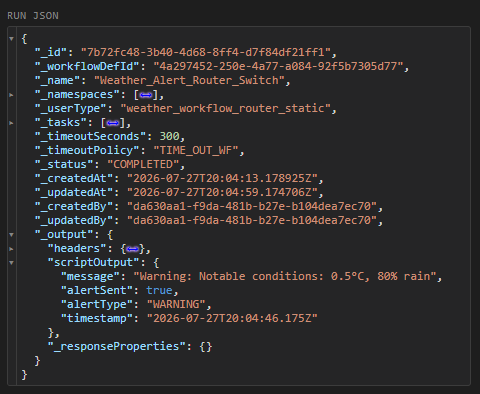The width and height of the screenshot is (480, 394).
Task: Click the "message" key
Action: 90,276
